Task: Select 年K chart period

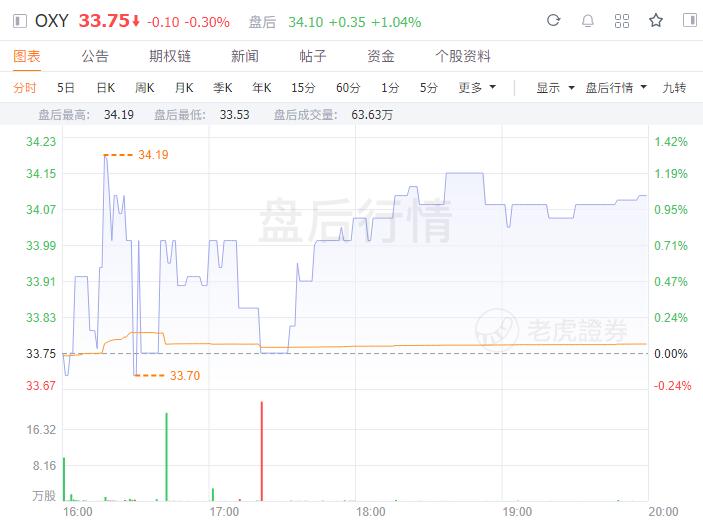Action: pyautogui.click(x=262, y=87)
